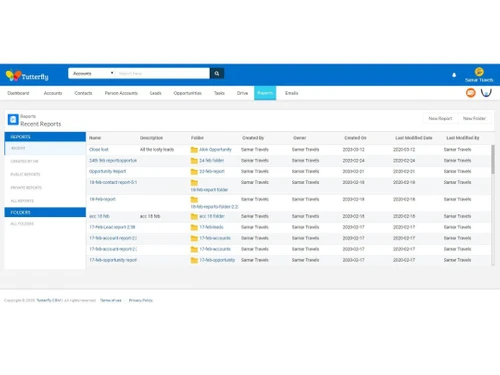
Task: Click the Folder column header
Action: pos(197,138)
